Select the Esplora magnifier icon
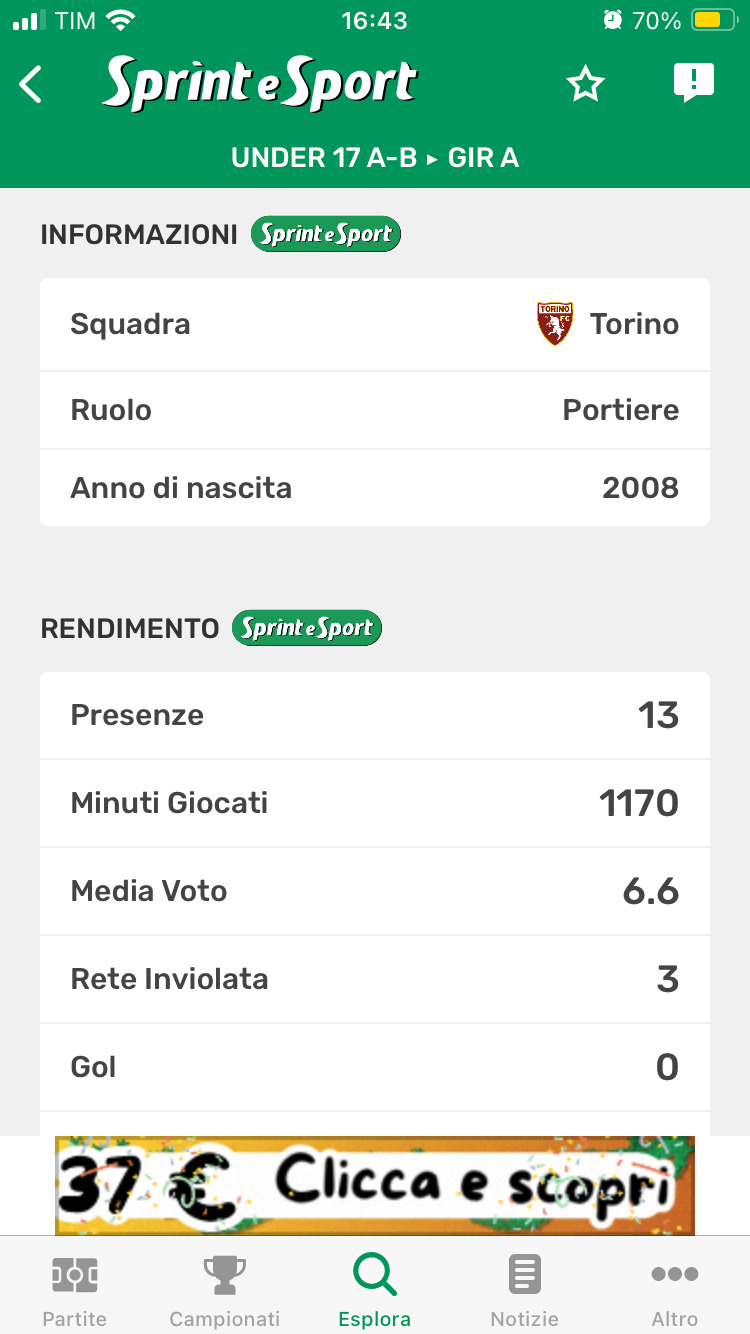The image size is (750, 1334). click(375, 1276)
